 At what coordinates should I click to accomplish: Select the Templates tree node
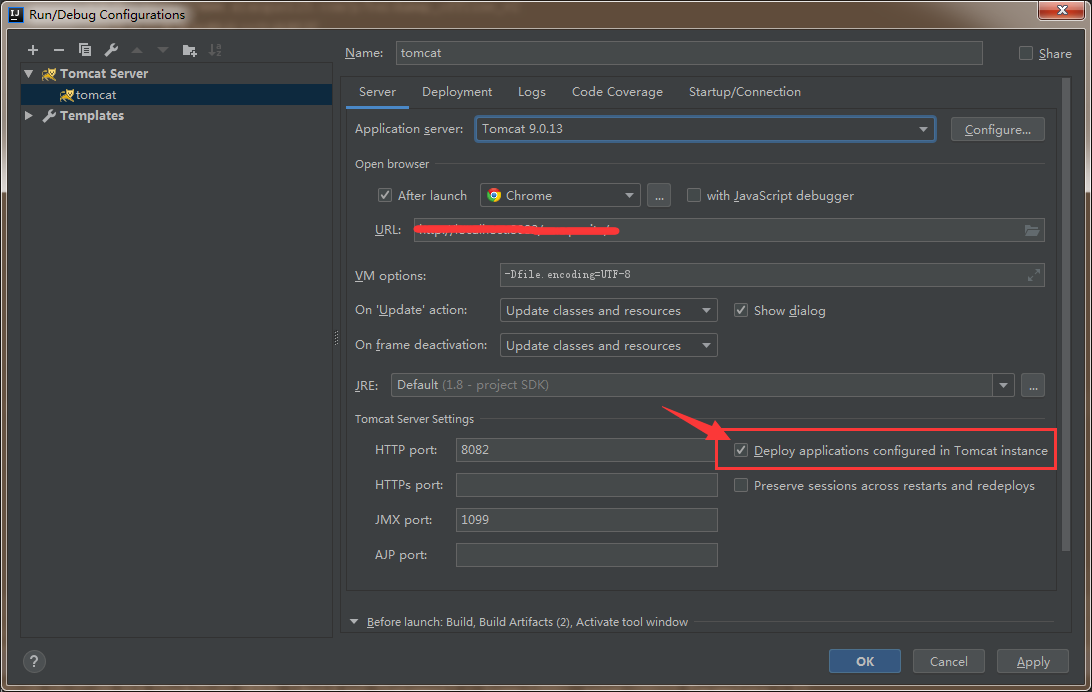pyautogui.click(x=176, y=116)
